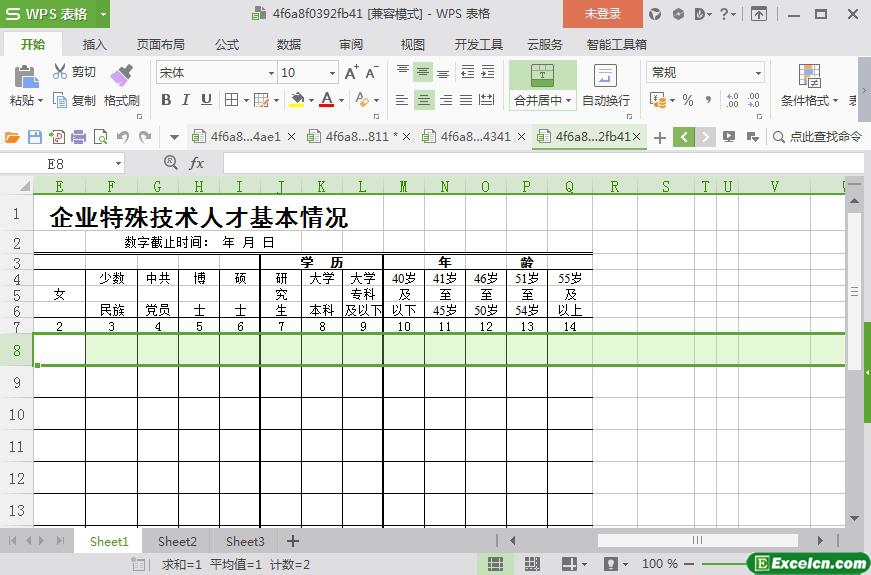Click the 自动换行 wrap text button
The width and height of the screenshot is (871, 575).
(606, 85)
